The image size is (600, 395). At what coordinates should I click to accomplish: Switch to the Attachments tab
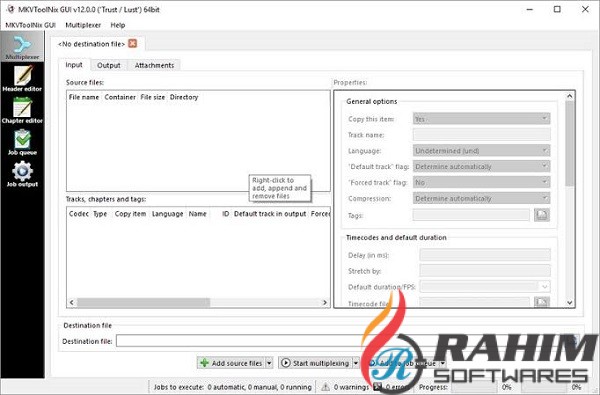[x=154, y=65]
